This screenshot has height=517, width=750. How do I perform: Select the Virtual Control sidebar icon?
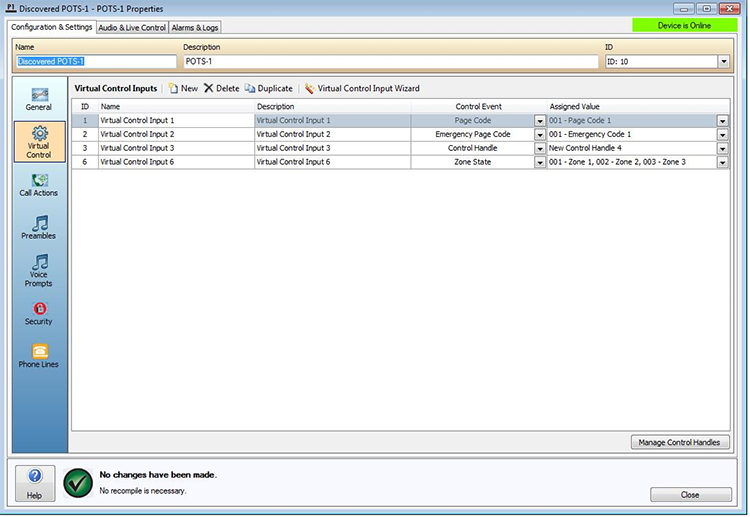point(39,141)
